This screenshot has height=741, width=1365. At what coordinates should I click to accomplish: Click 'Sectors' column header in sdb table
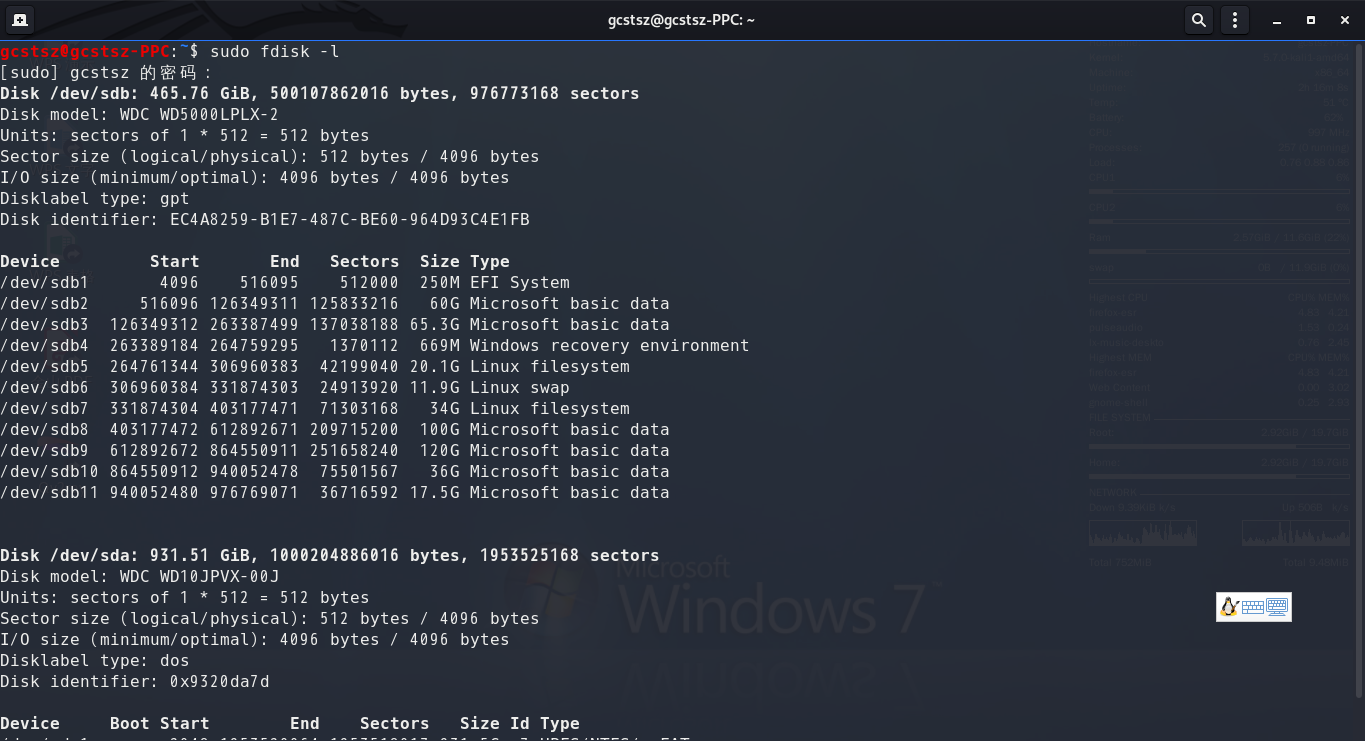coord(365,261)
